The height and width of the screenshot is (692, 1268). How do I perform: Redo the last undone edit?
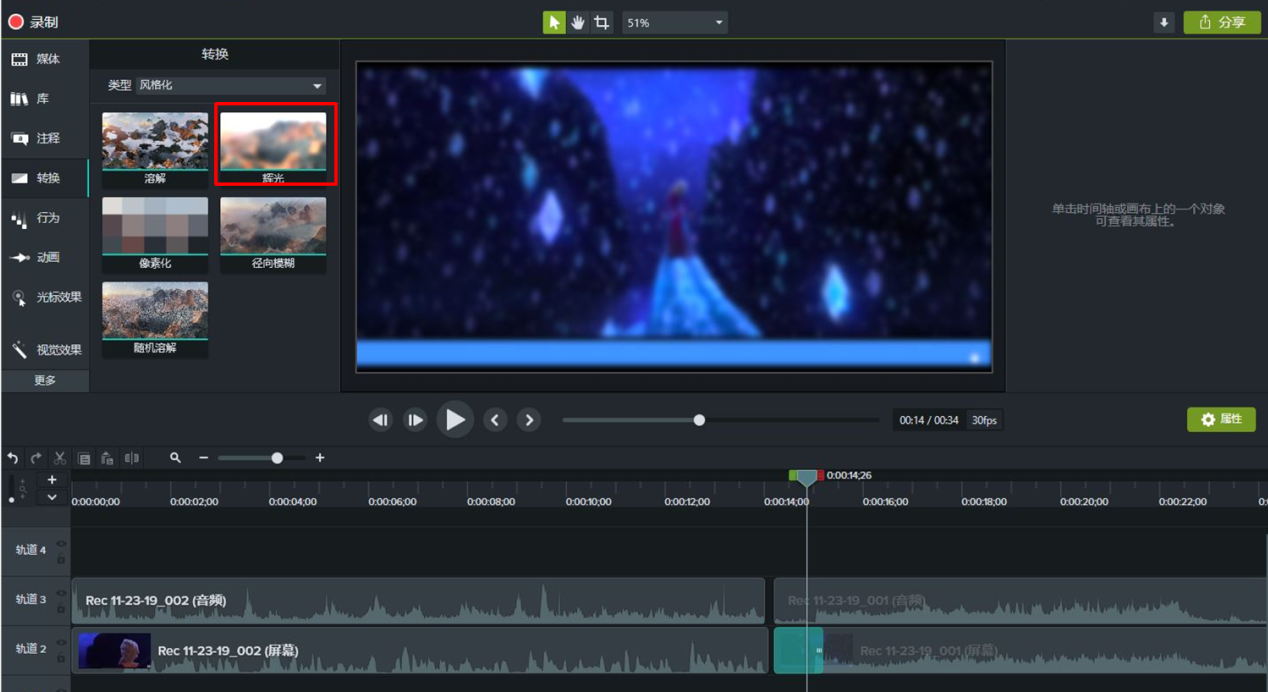pos(36,458)
